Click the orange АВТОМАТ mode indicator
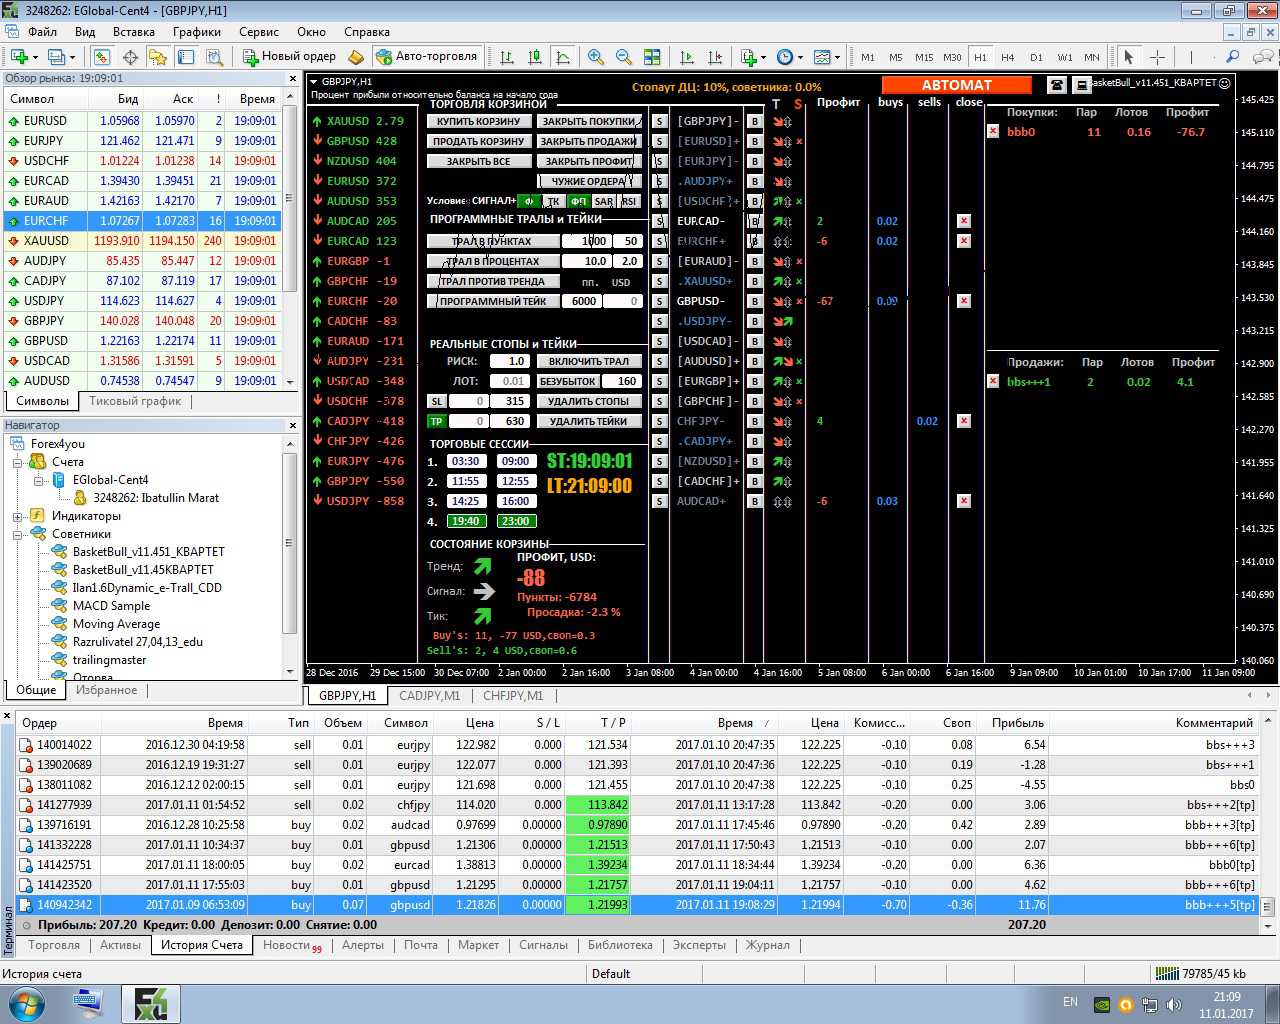Screen dimensions: 1280x1024 pyautogui.click(x=956, y=85)
